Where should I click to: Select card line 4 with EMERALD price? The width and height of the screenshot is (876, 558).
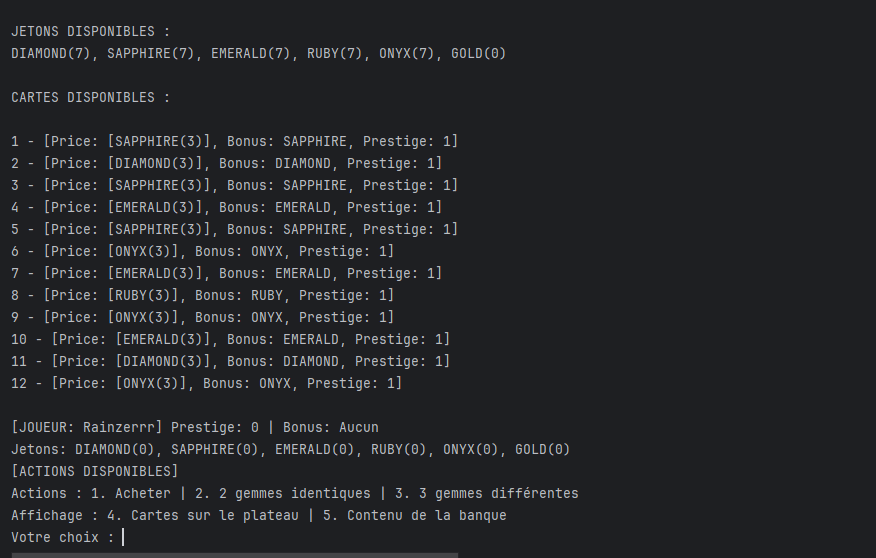point(227,207)
